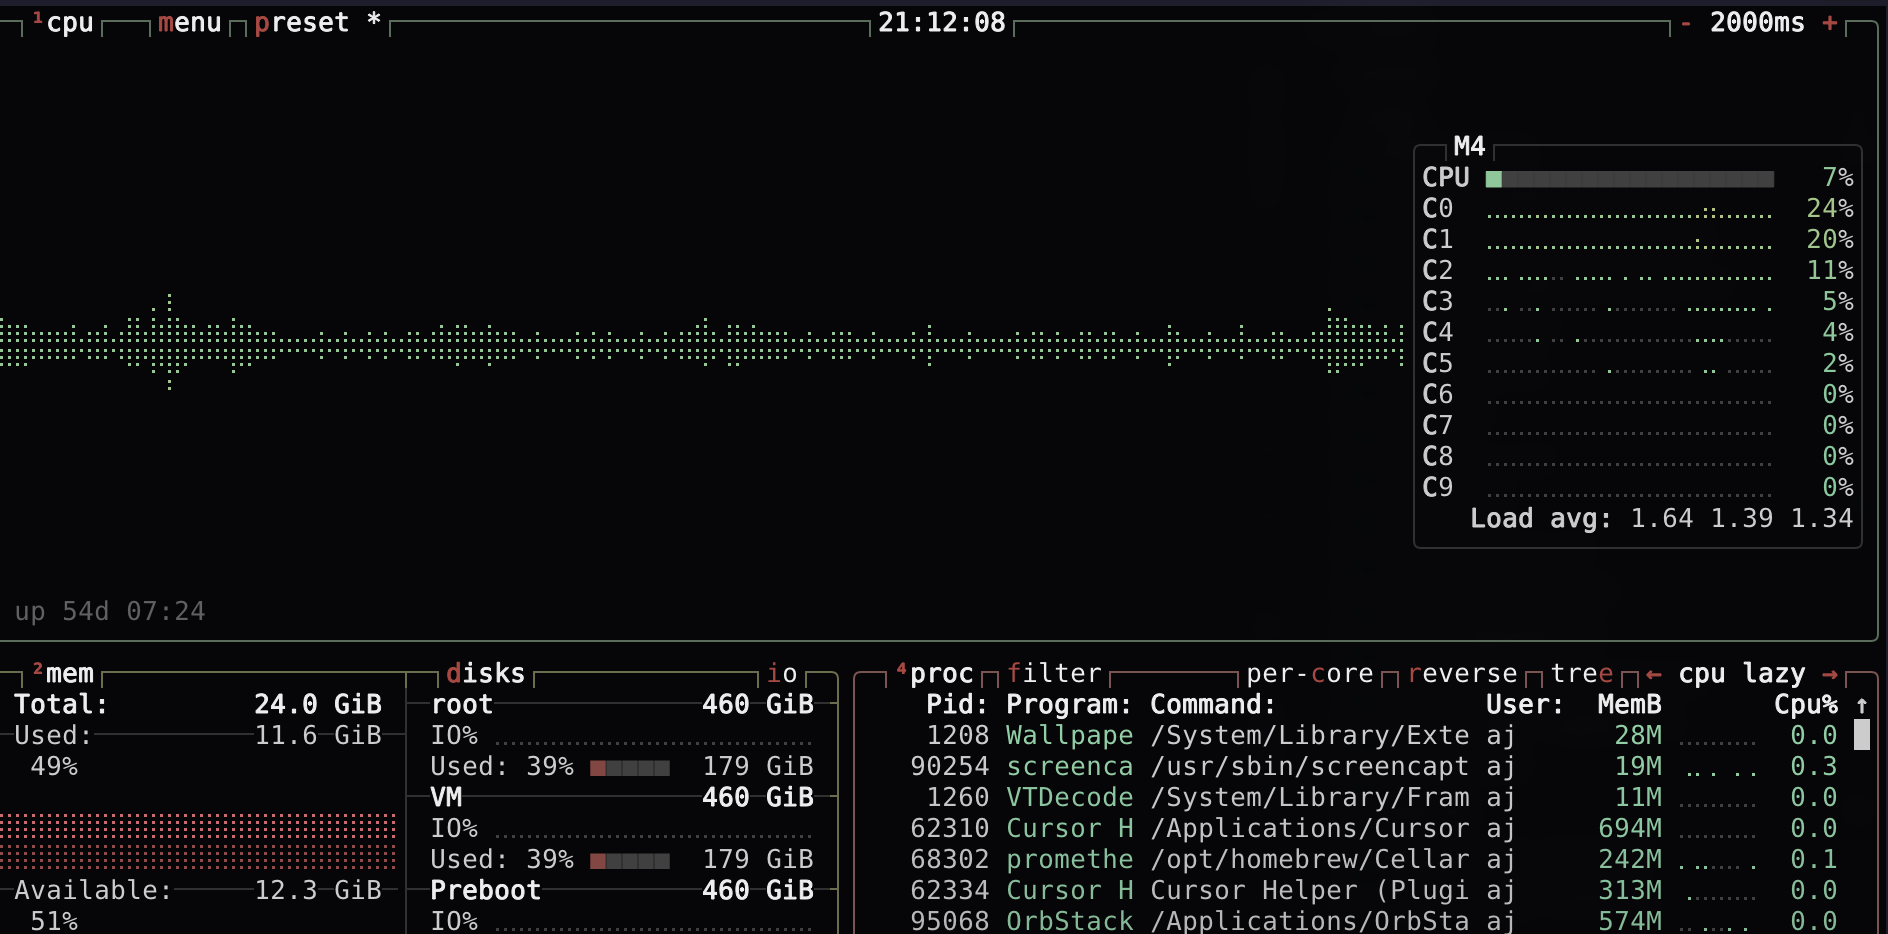This screenshot has height=934, width=1888.
Task: Click the root disk Used gauge
Action: coord(630,766)
